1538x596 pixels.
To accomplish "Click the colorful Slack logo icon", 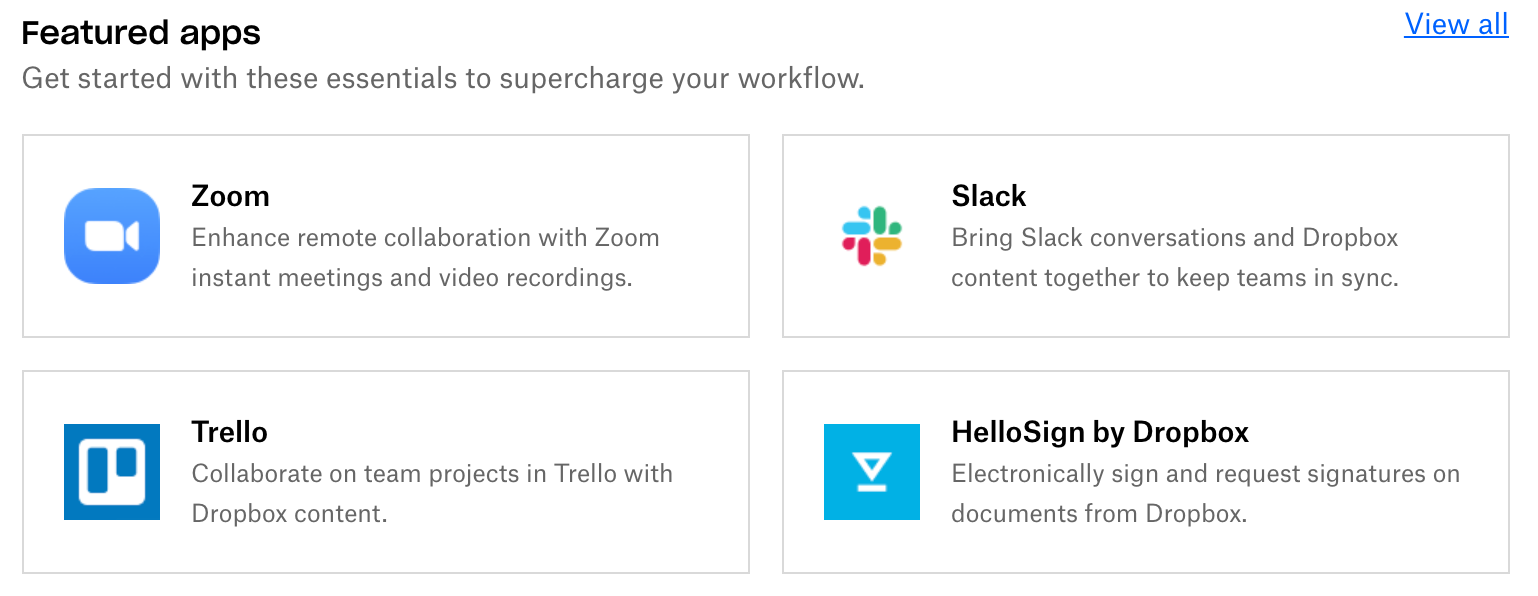I will 872,236.
